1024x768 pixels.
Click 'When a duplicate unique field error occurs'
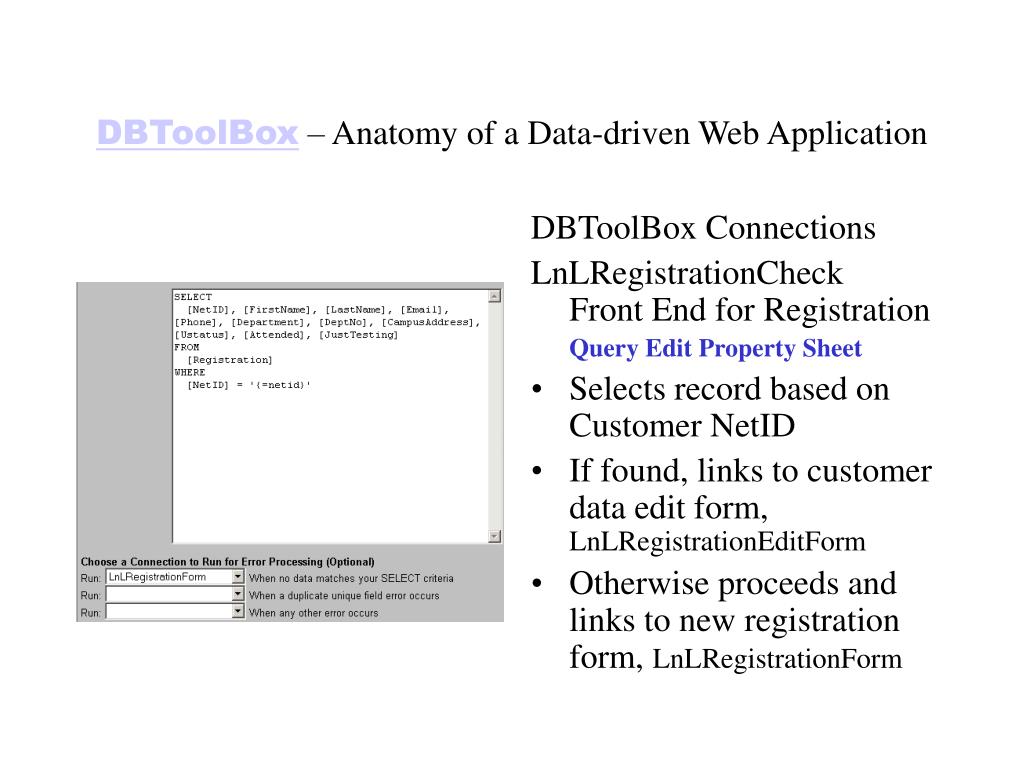pyautogui.click(x=344, y=596)
